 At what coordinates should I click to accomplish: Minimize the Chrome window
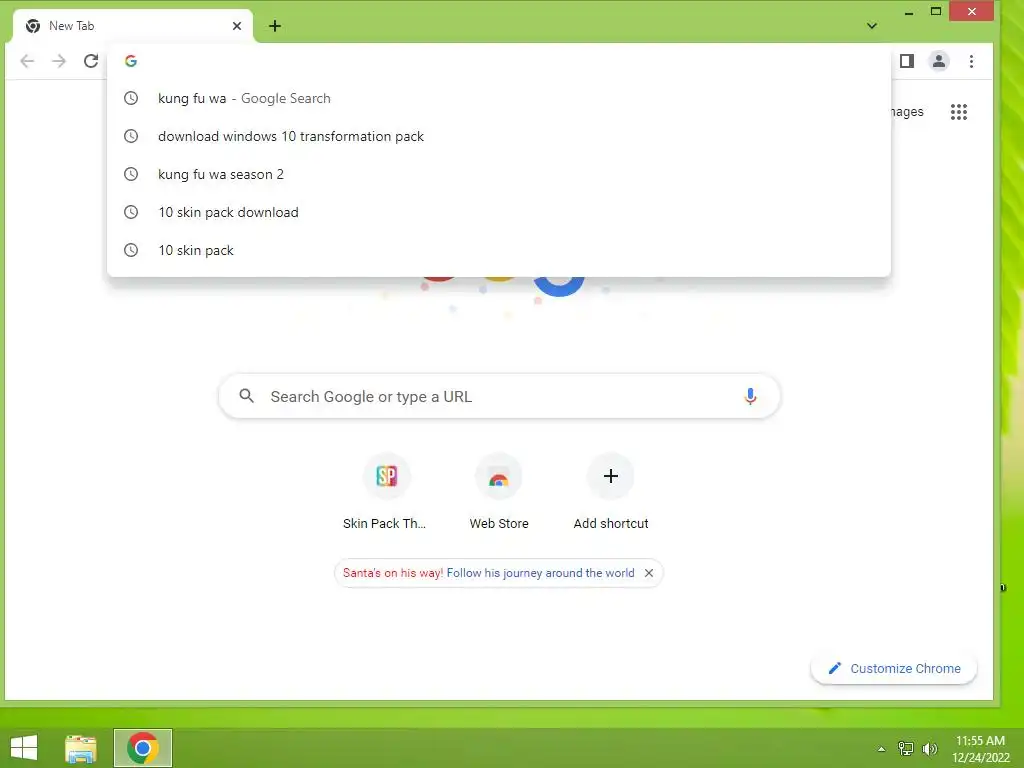(908, 12)
